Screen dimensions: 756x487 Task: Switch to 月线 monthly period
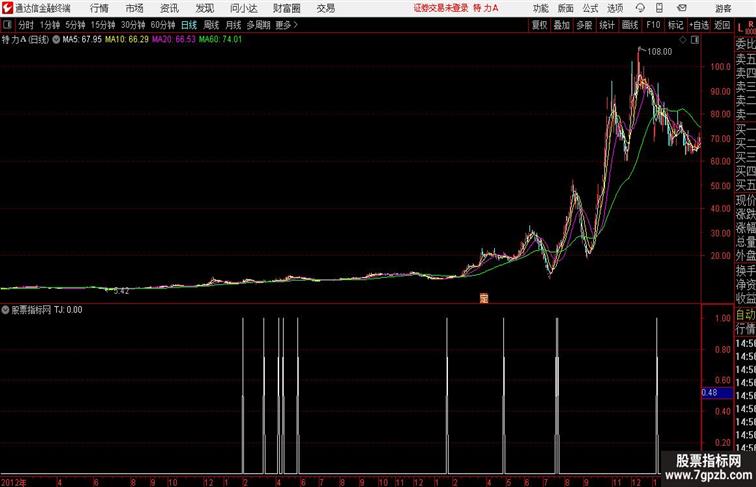(x=233, y=25)
